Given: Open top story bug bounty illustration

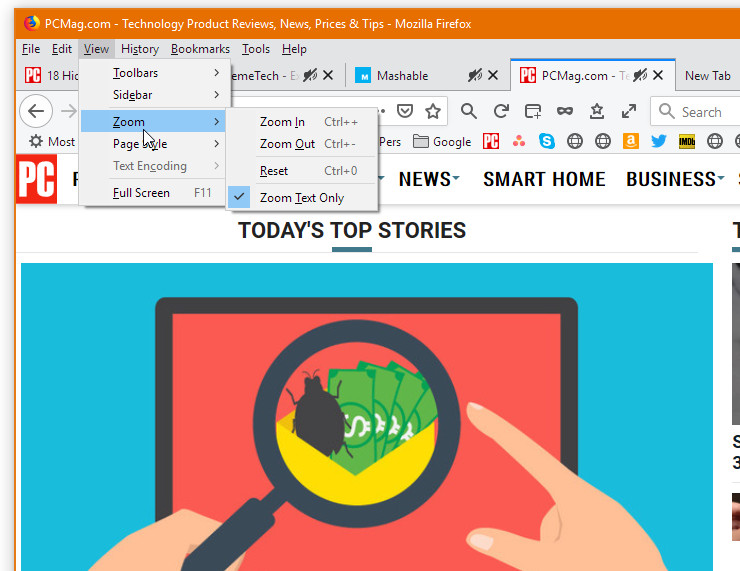Looking at the screenshot, I should [367, 417].
